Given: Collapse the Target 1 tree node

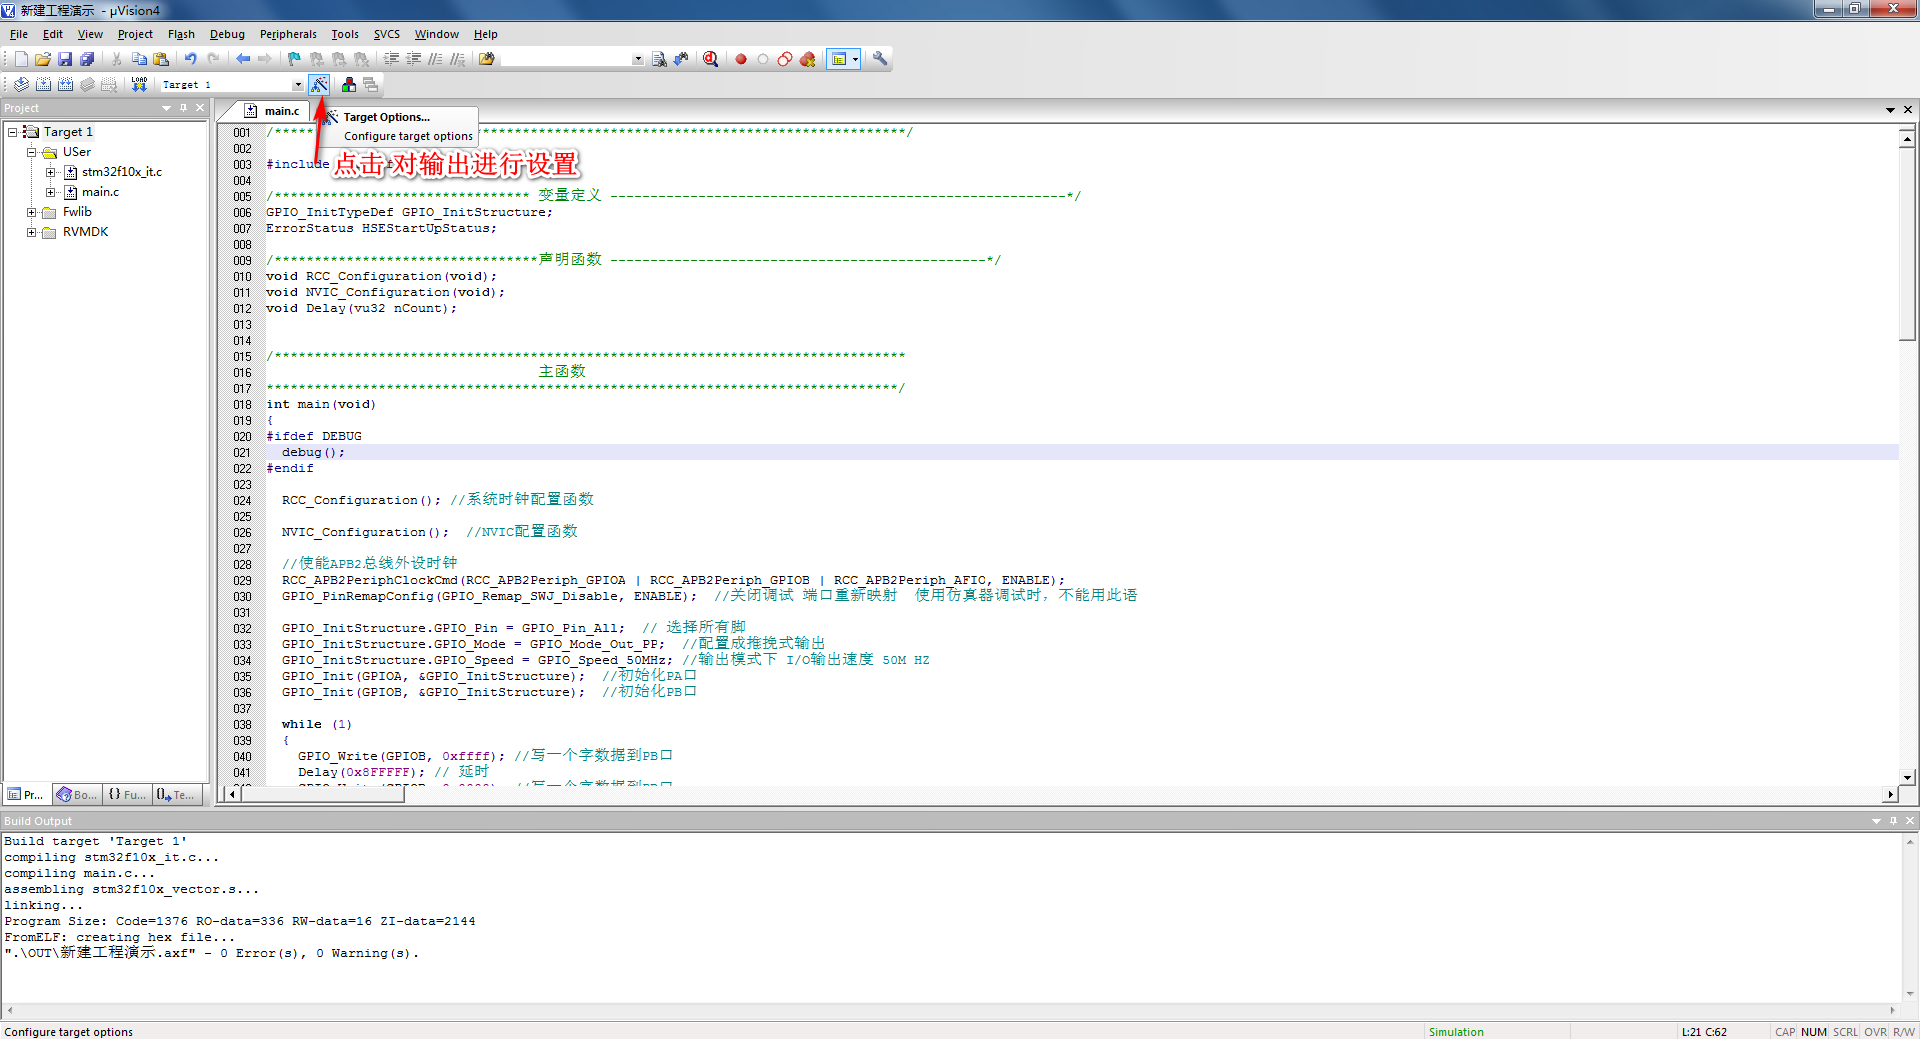Looking at the screenshot, I should point(12,132).
